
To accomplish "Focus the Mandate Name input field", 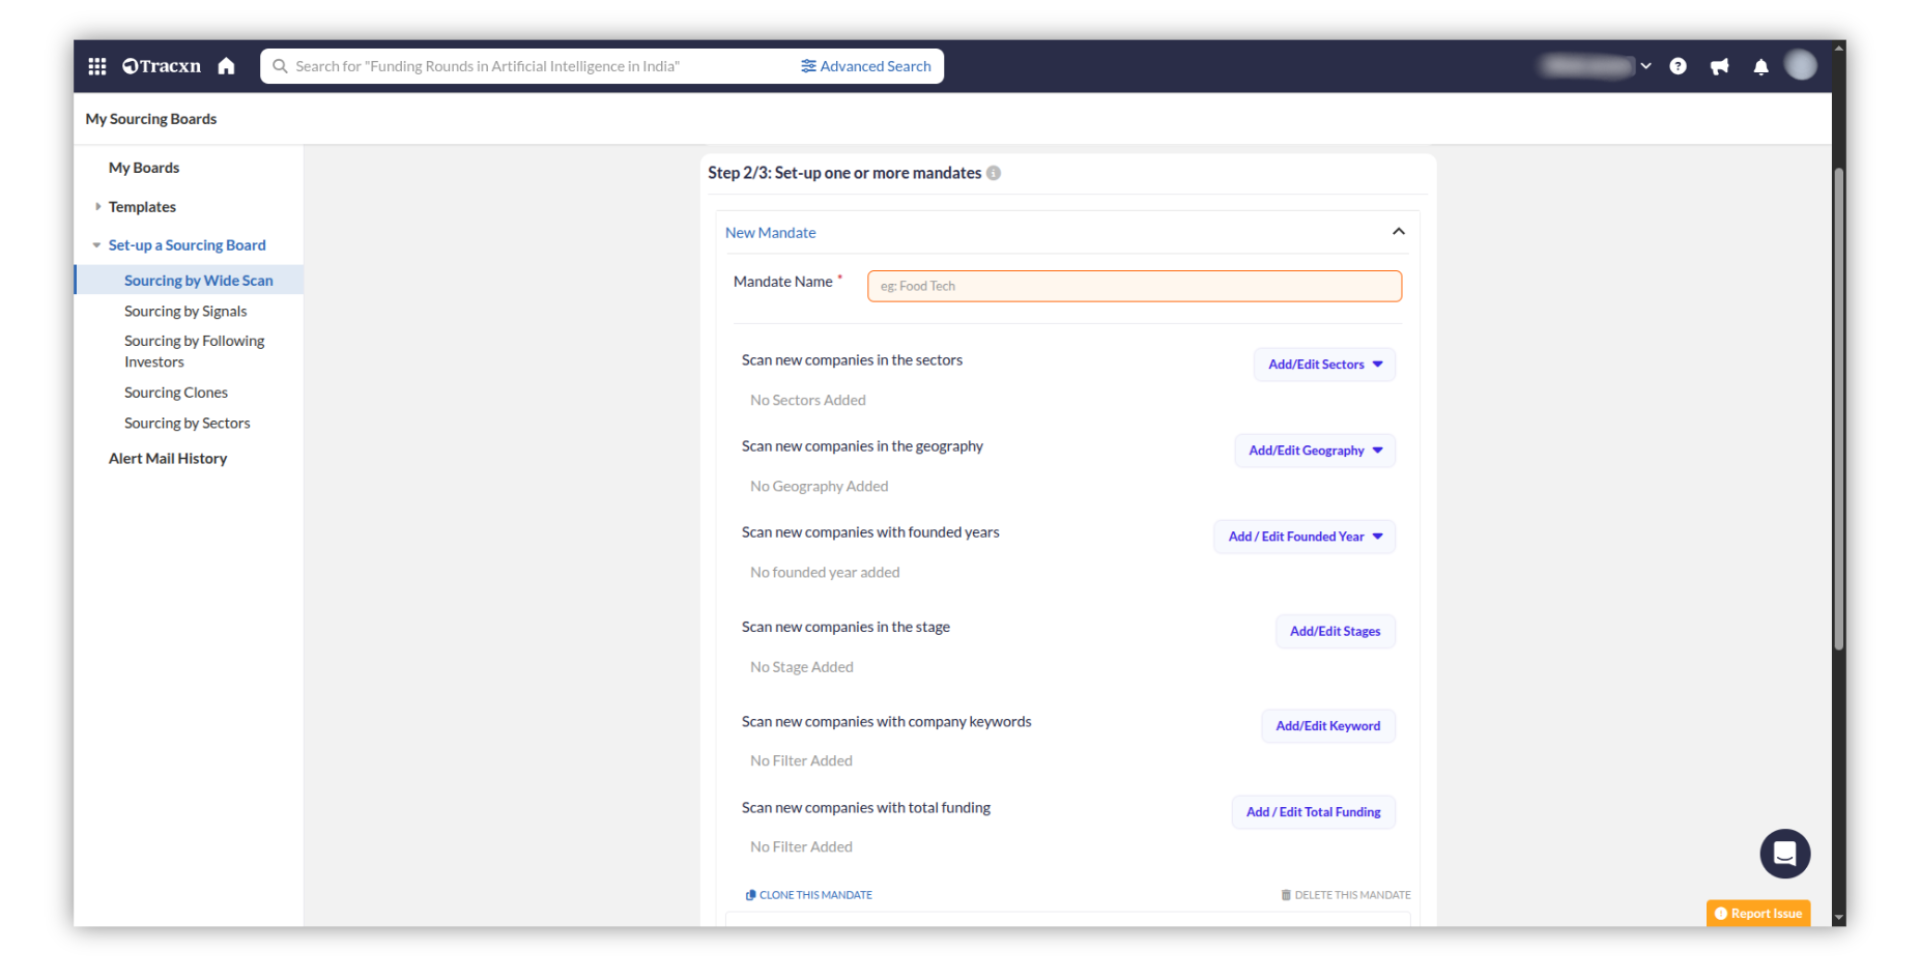I will point(1134,286).
